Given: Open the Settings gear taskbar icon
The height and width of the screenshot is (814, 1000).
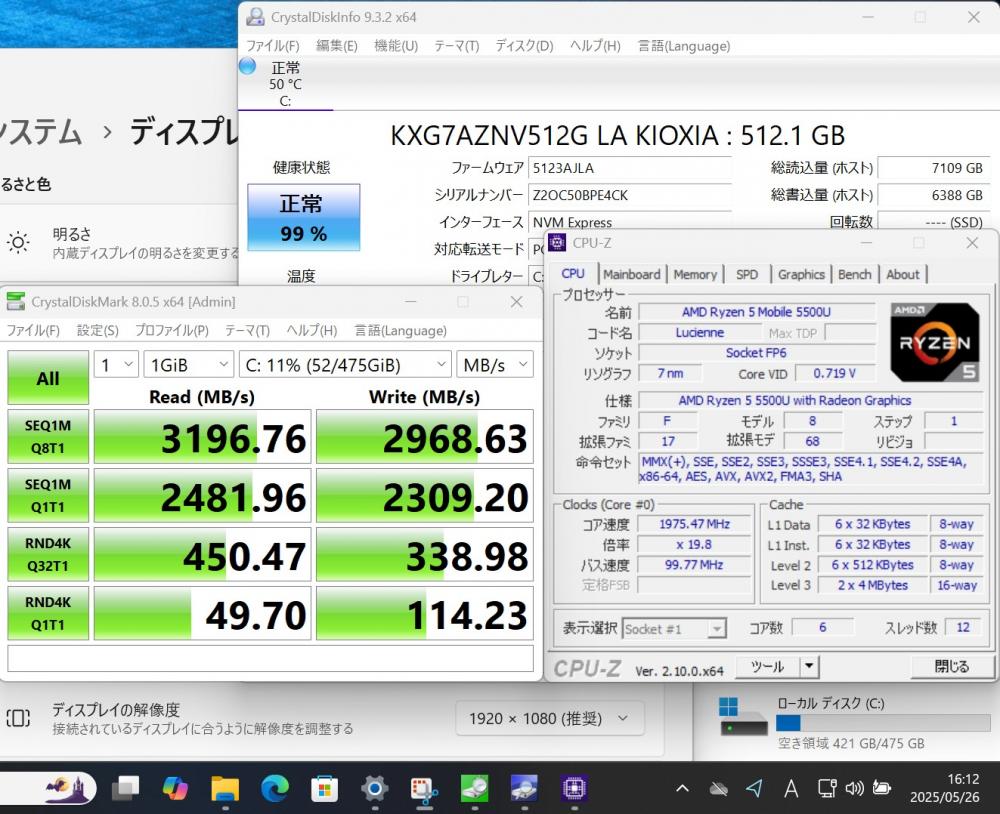Looking at the screenshot, I should (374, 789).
